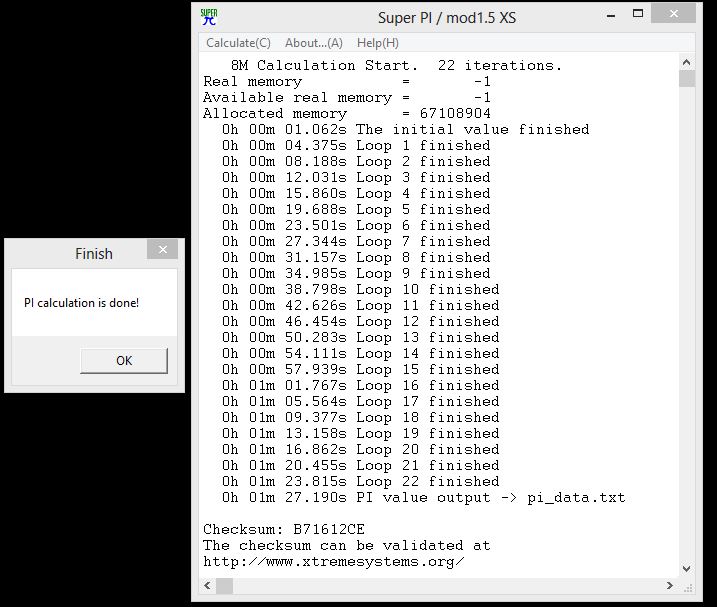The image size is (717, 607).
Task: Click the 'PI calculation is done!' message
Action: point(81,302)
